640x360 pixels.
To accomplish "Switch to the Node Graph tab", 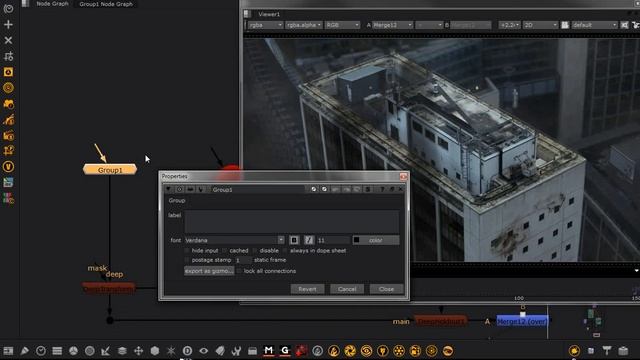I will pos(52,4).
